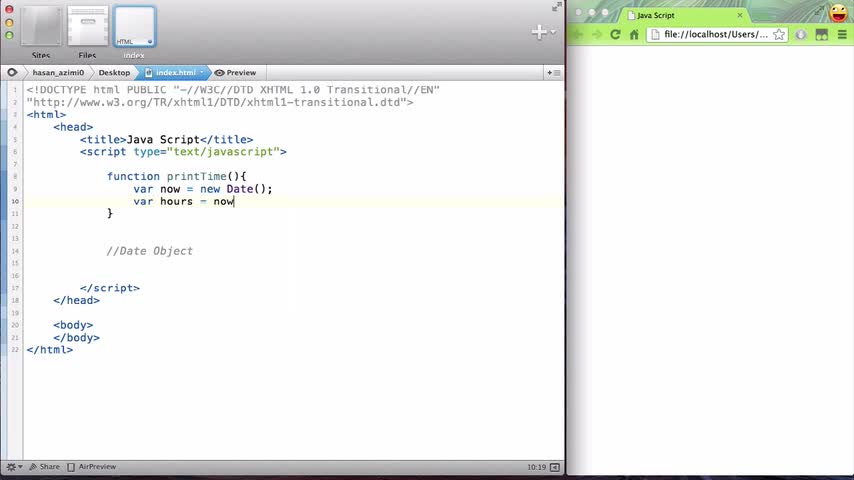Click the Share button in the status bar
Image resolution: width=854 pixels, height=480 pixels.
44,467
